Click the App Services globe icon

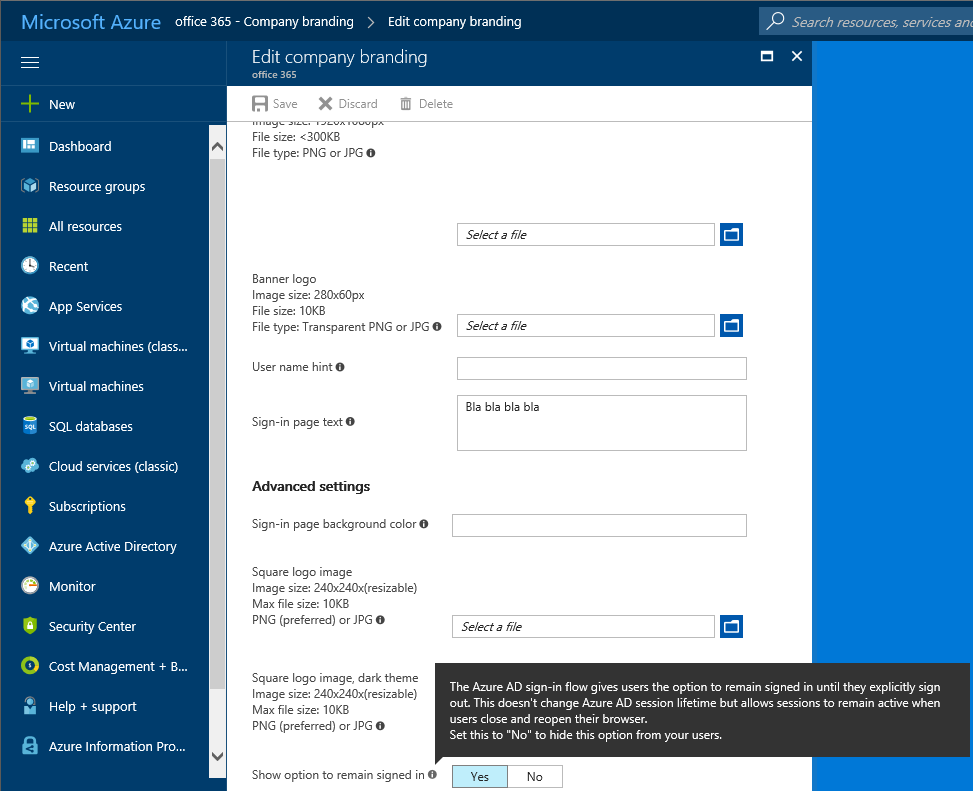[30, 305]
